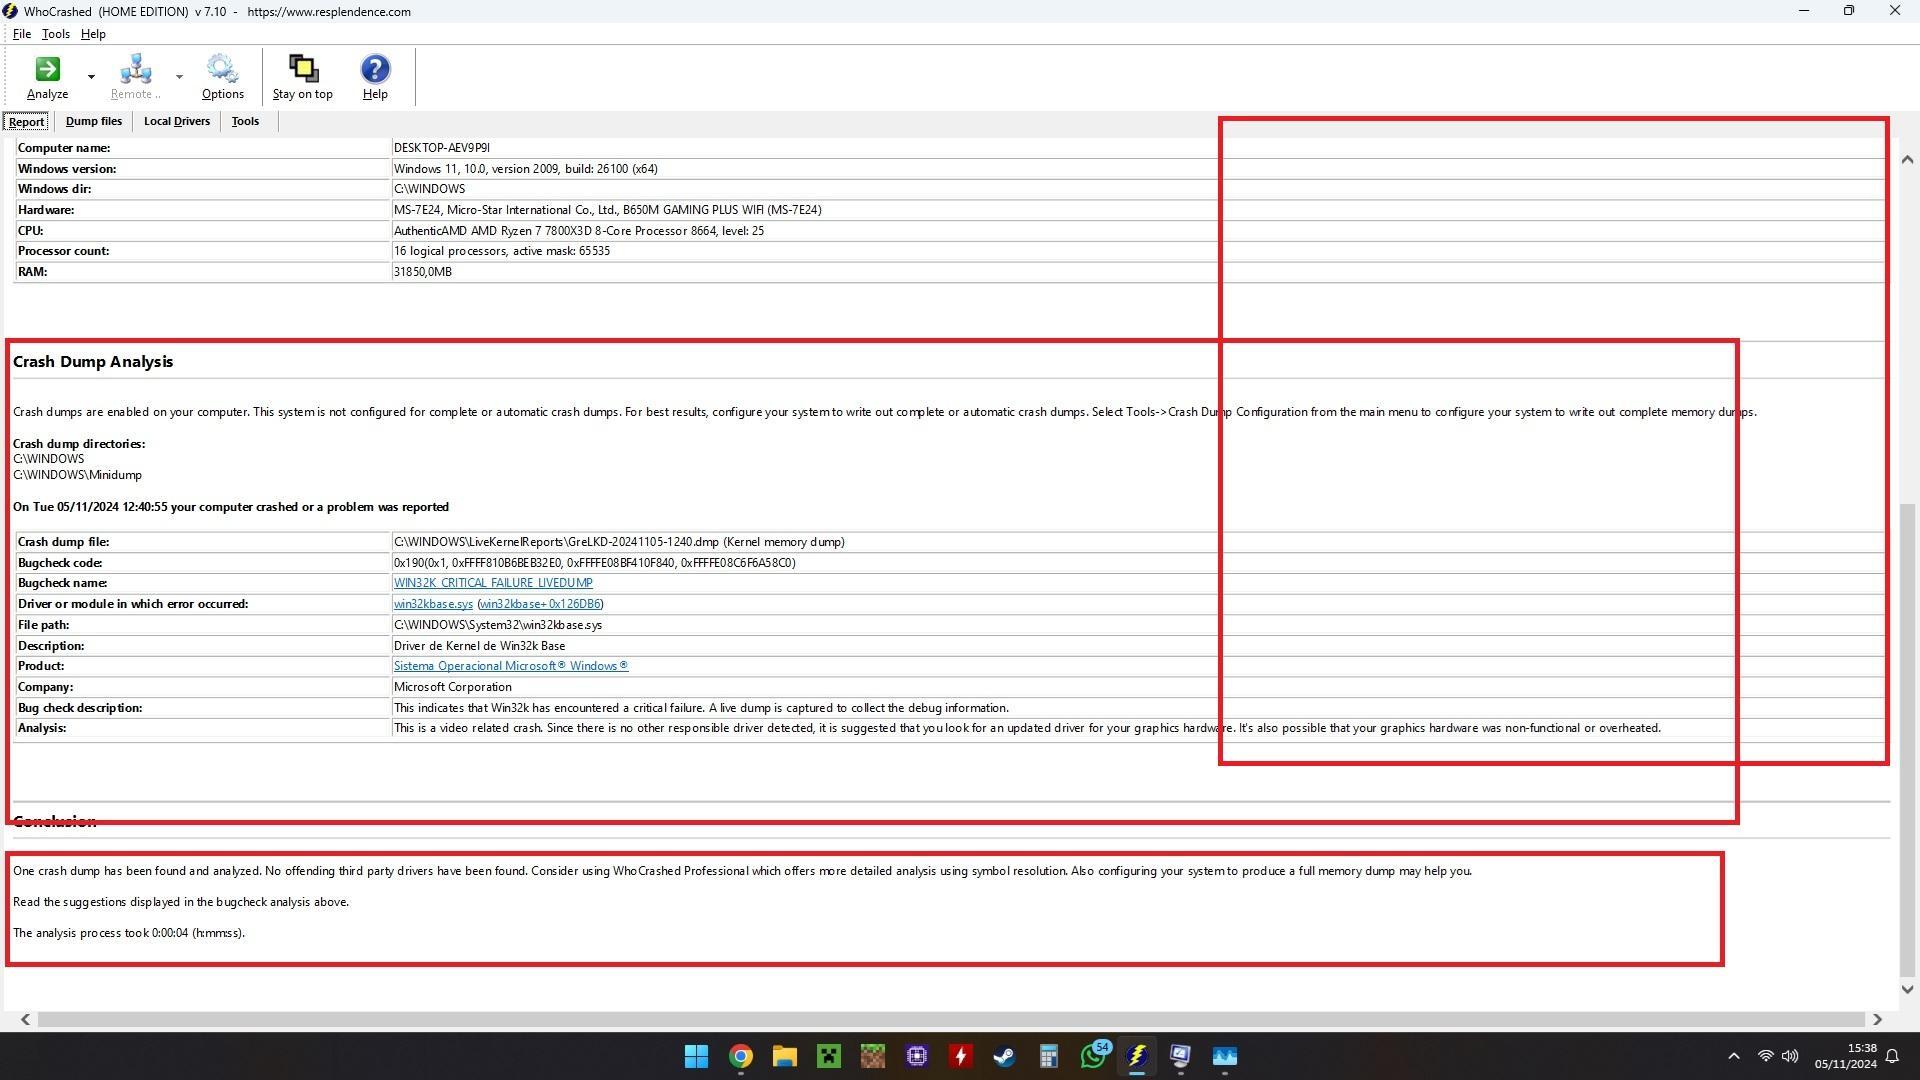Click the Wi-Fi network tray icon

(1766, 1056)
